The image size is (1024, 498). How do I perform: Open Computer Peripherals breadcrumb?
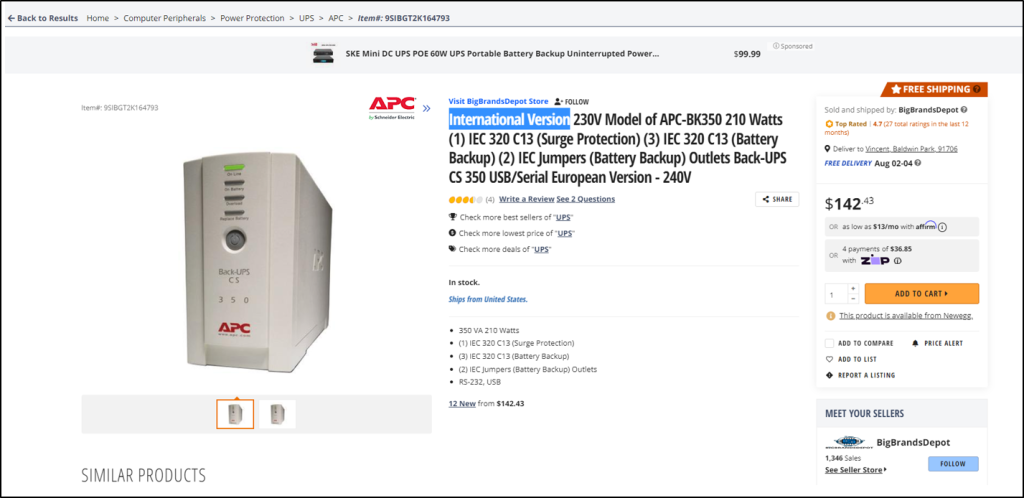(167, 18)
